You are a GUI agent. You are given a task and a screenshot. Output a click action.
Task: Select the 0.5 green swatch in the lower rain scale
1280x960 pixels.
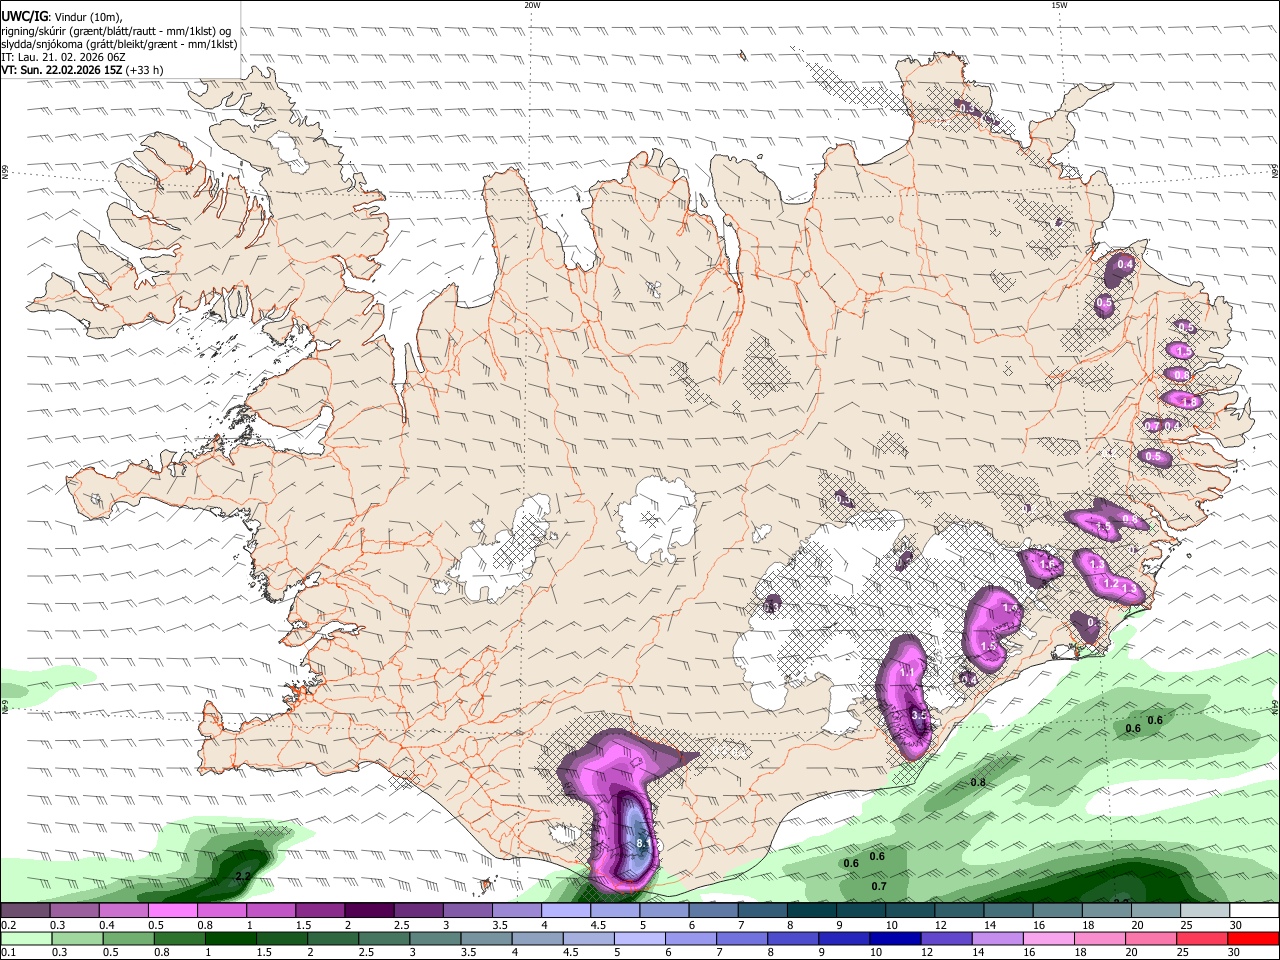(128, 939)
